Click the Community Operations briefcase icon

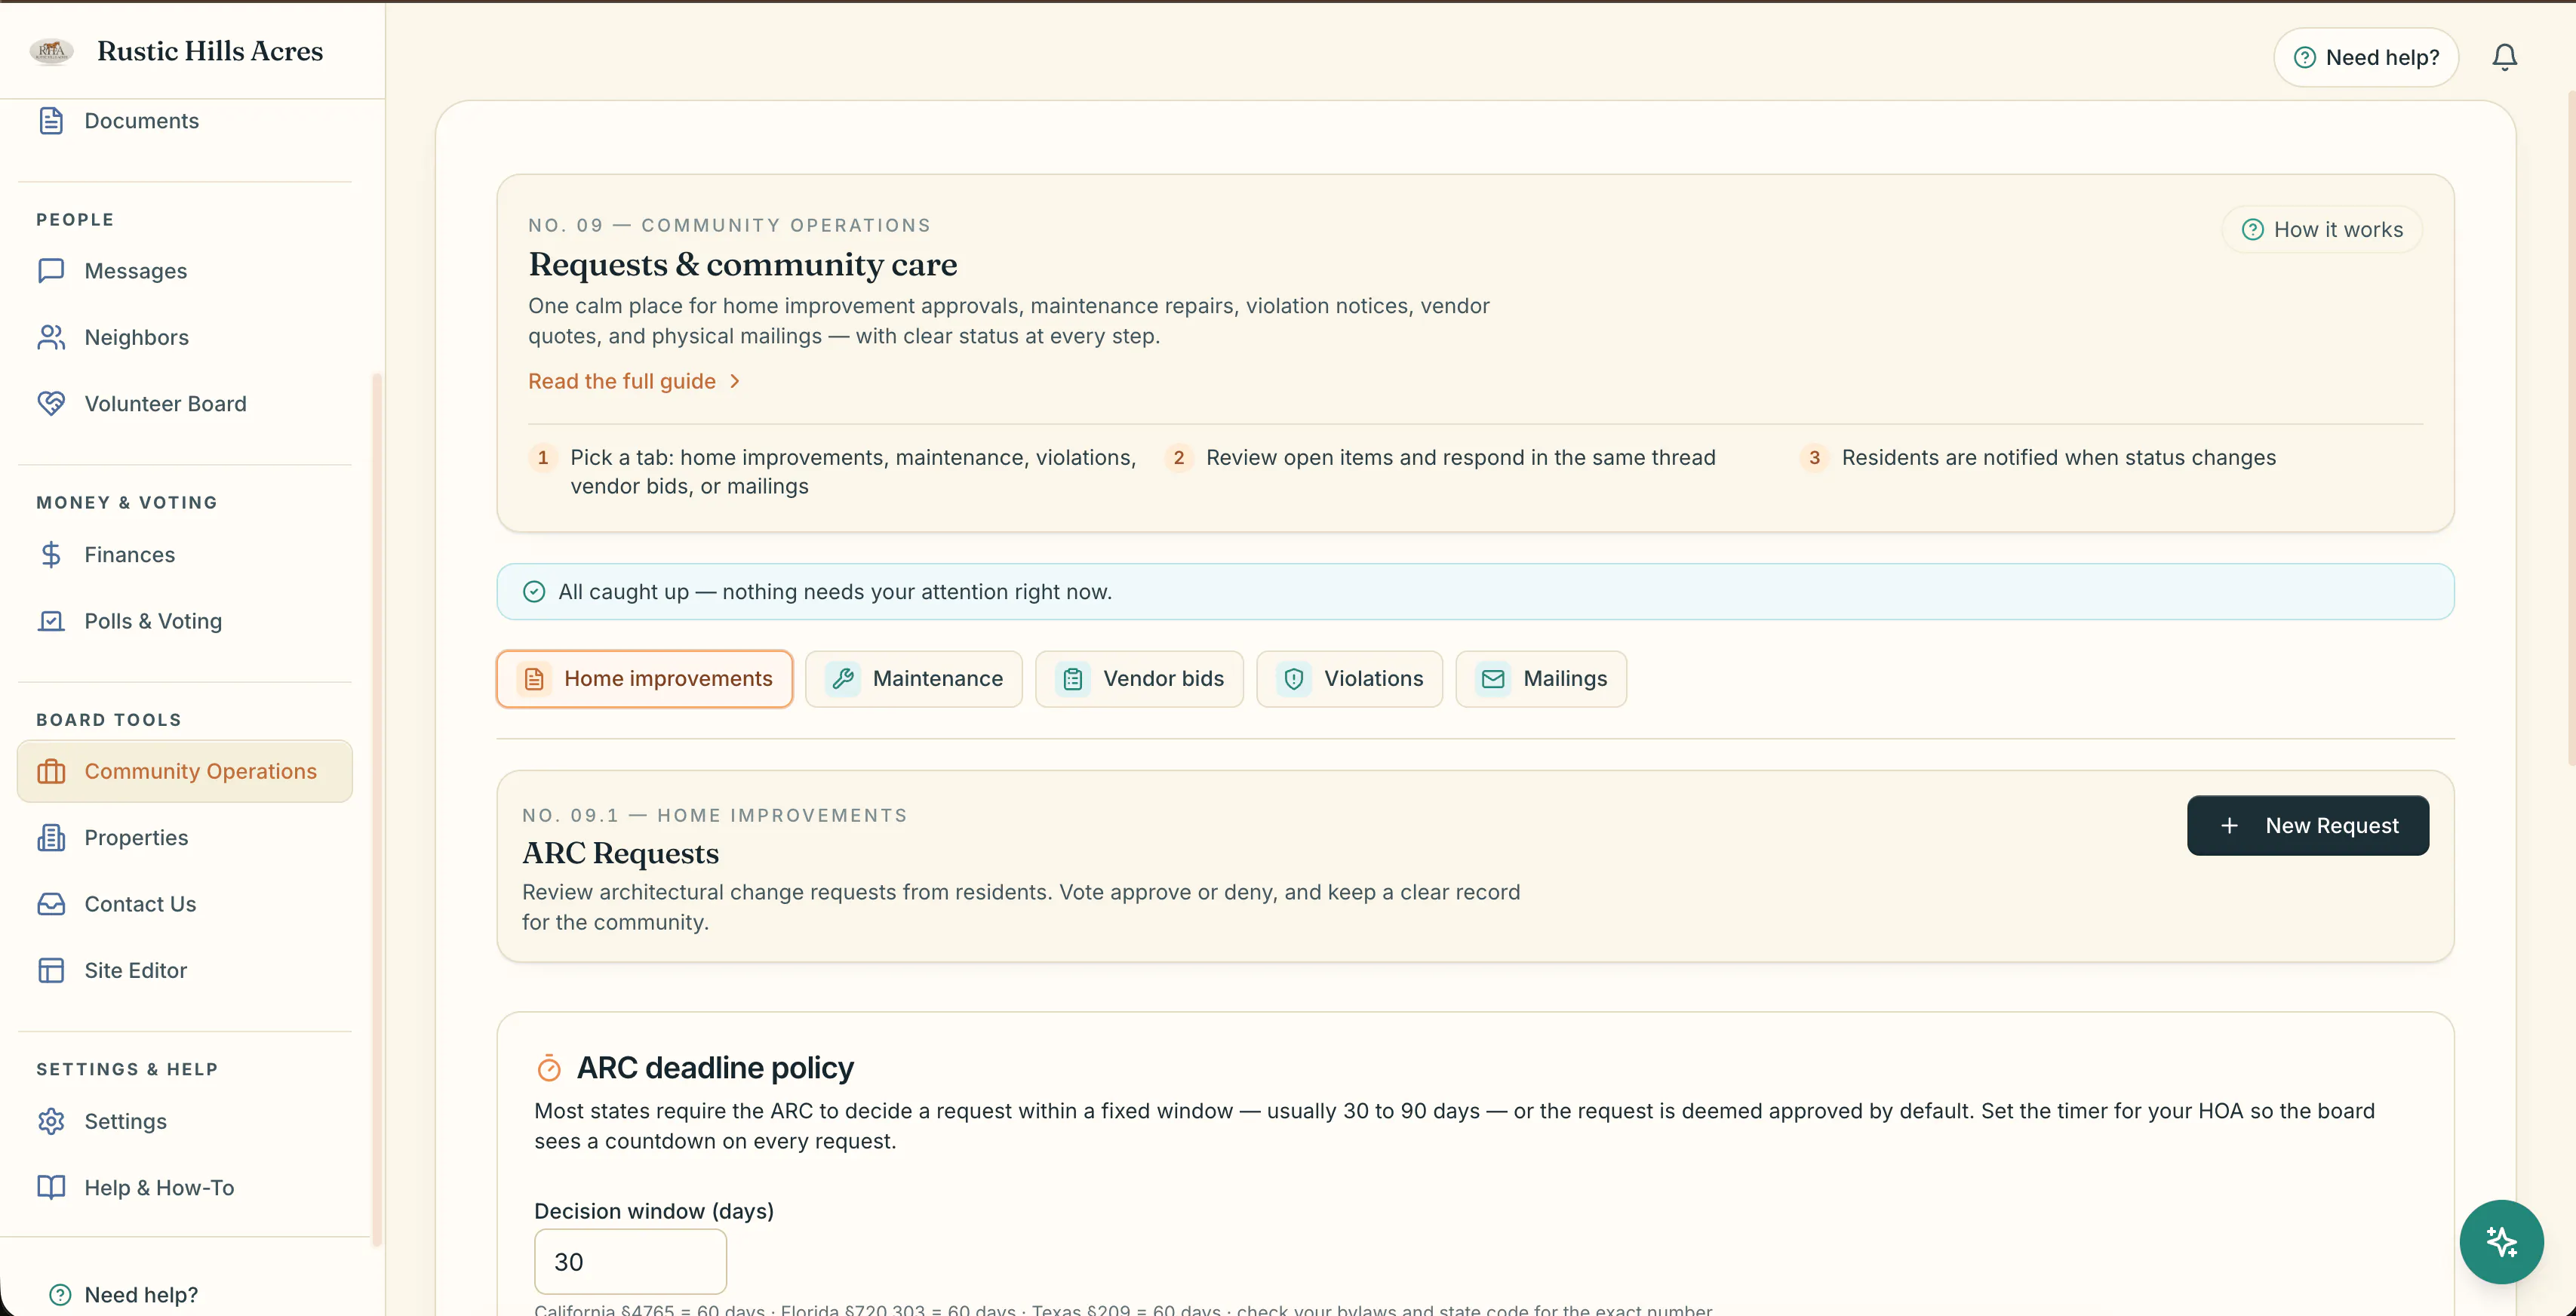coord(51,772)
